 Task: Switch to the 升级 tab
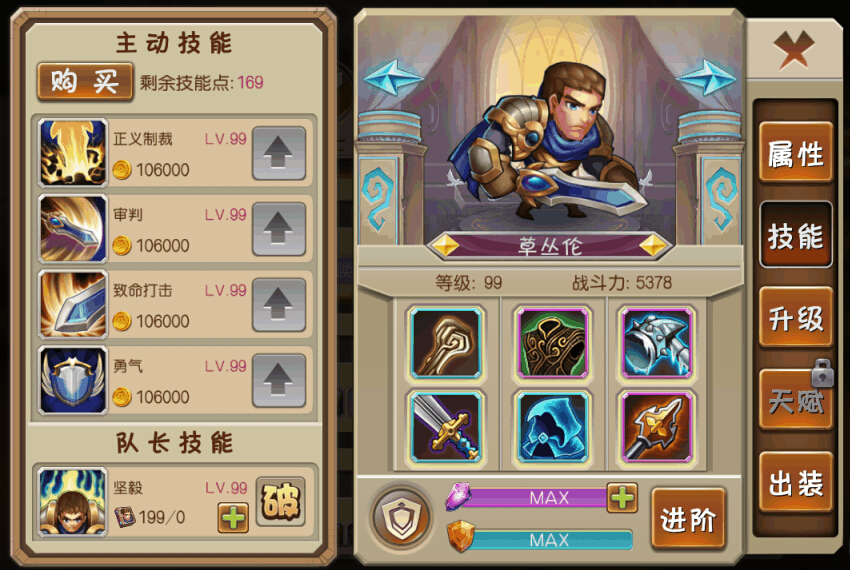tap(796, 318)
